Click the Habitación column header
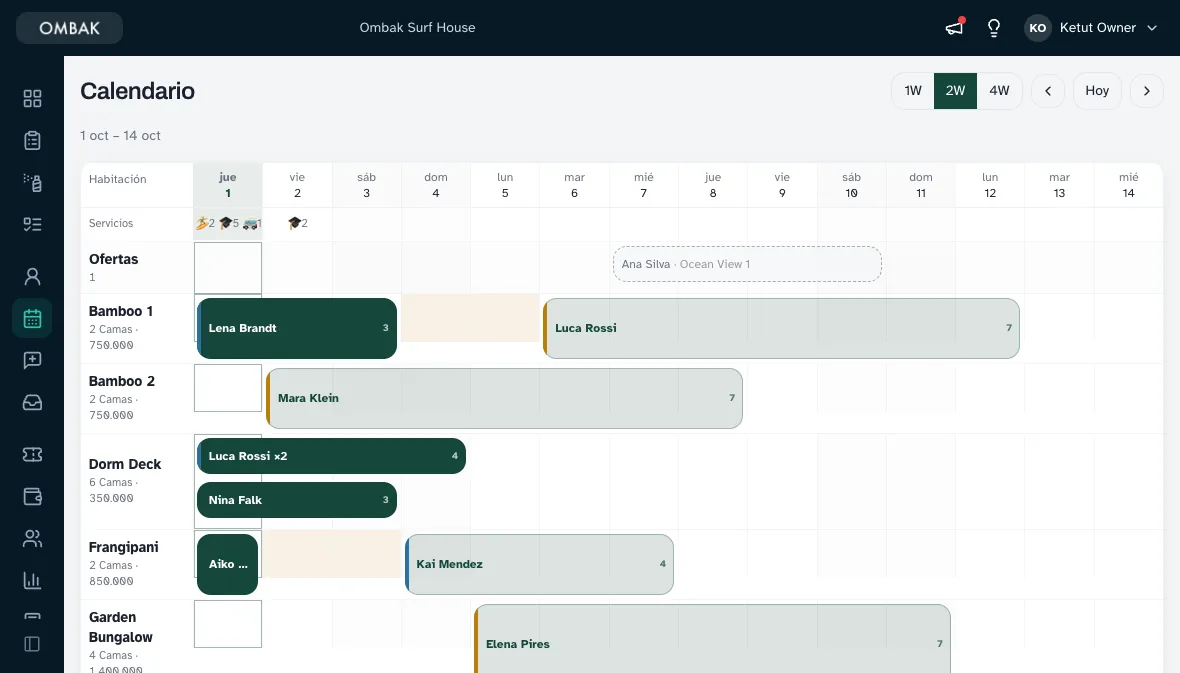This screenshot has width=1180, height=673. tap(117, 179)
